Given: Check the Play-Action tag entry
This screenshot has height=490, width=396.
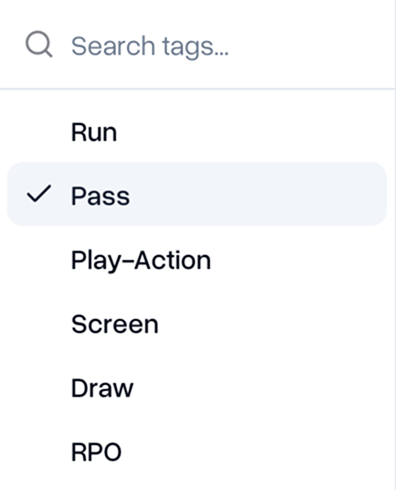Looking at the screenshot, I should pyautogui.click(x=197, y=260).
